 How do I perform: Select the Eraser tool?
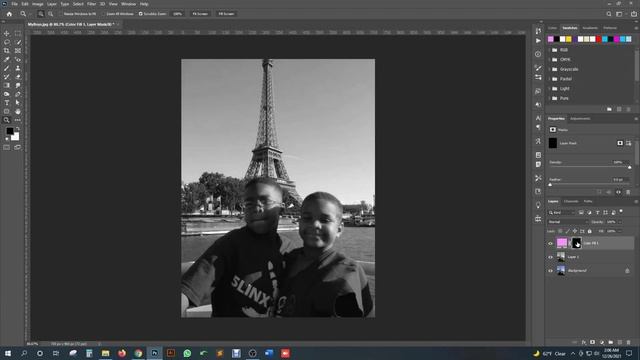pos(18,77)
